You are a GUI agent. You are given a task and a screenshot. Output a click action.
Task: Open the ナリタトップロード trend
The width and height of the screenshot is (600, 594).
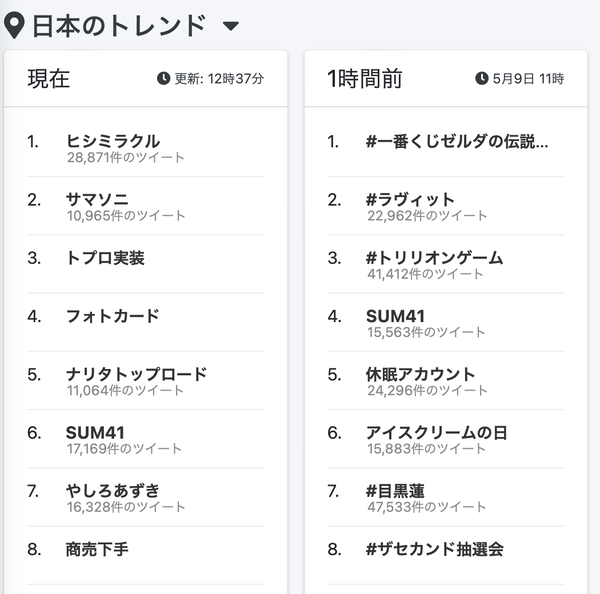point(137,374)
